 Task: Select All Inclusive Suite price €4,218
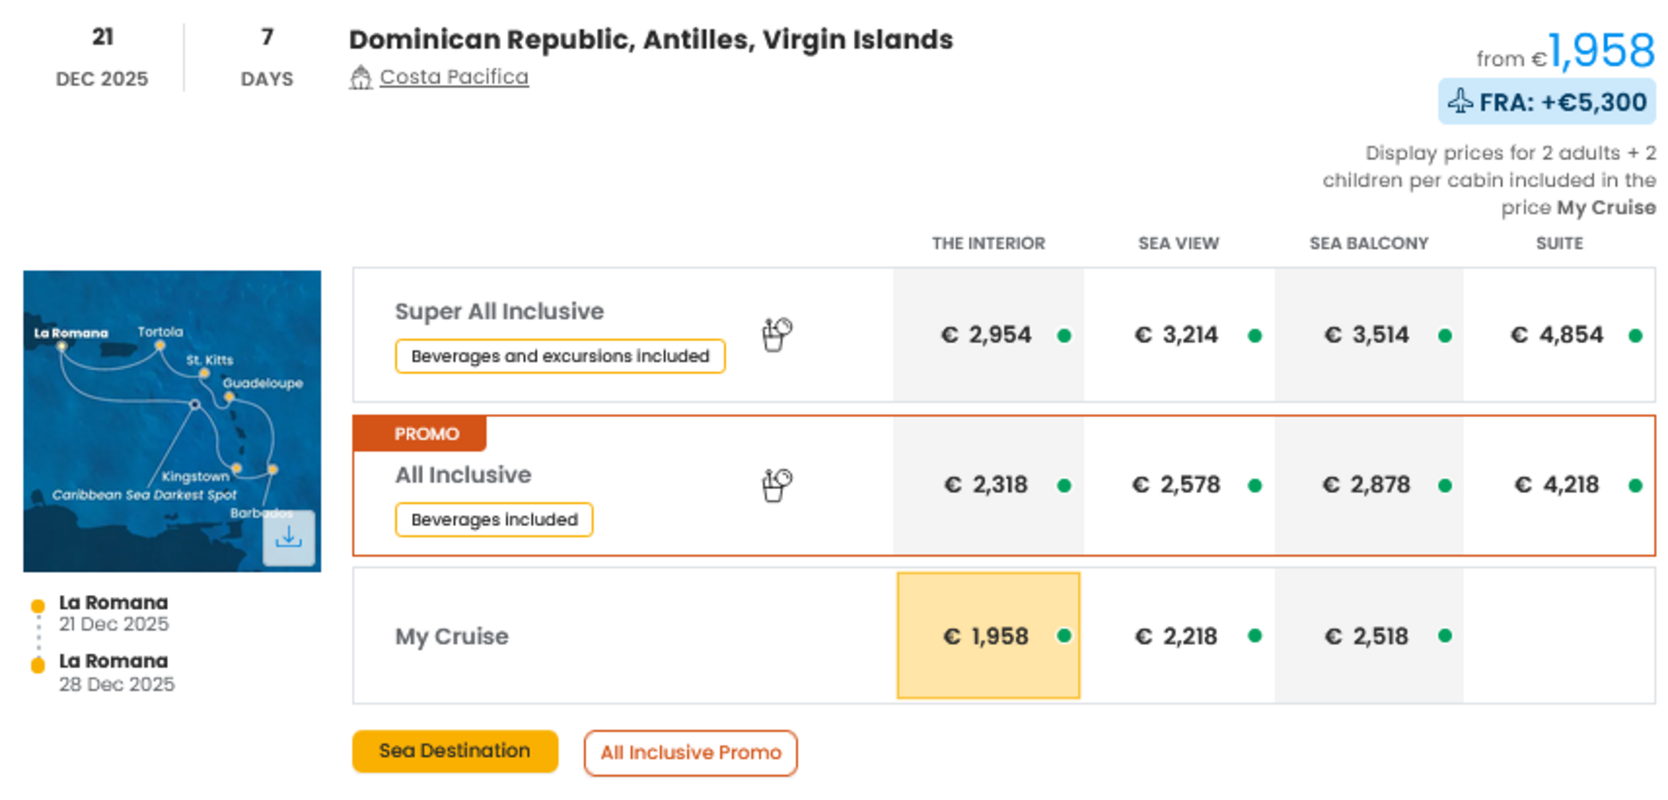[x=1558, y=486]
